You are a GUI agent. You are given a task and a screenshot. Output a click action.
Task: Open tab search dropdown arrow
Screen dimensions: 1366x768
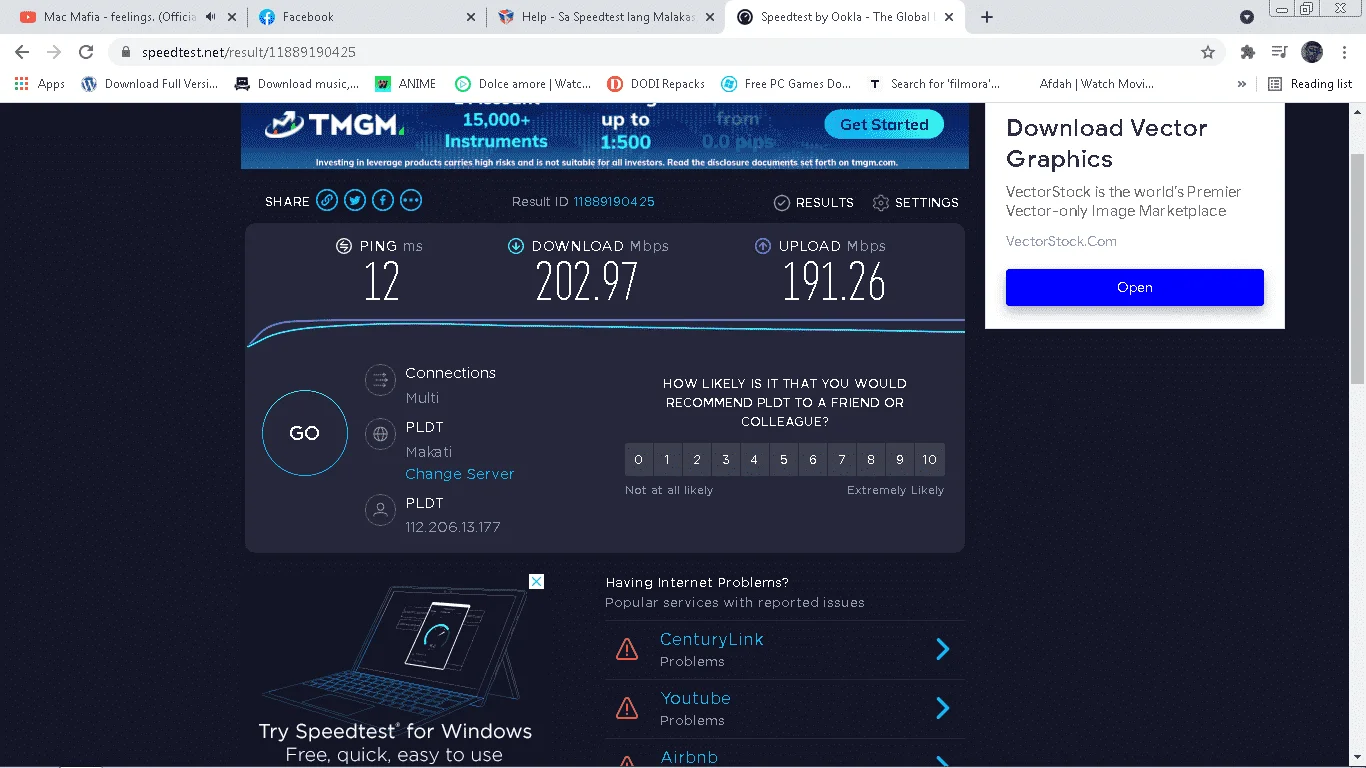tap(1247, 17)
